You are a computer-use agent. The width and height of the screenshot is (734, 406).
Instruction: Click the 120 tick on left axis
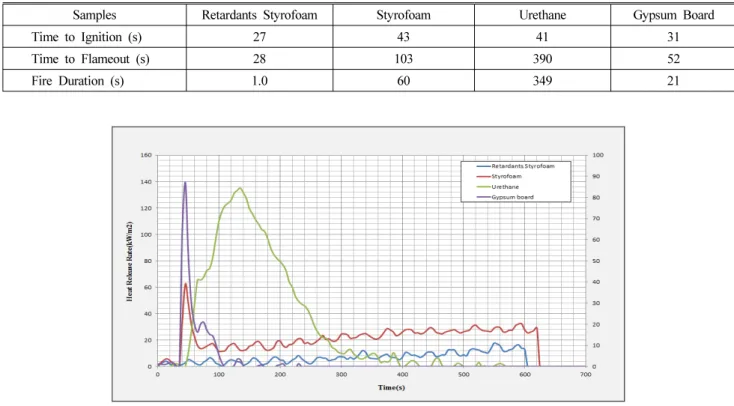(x=146, y=208)
